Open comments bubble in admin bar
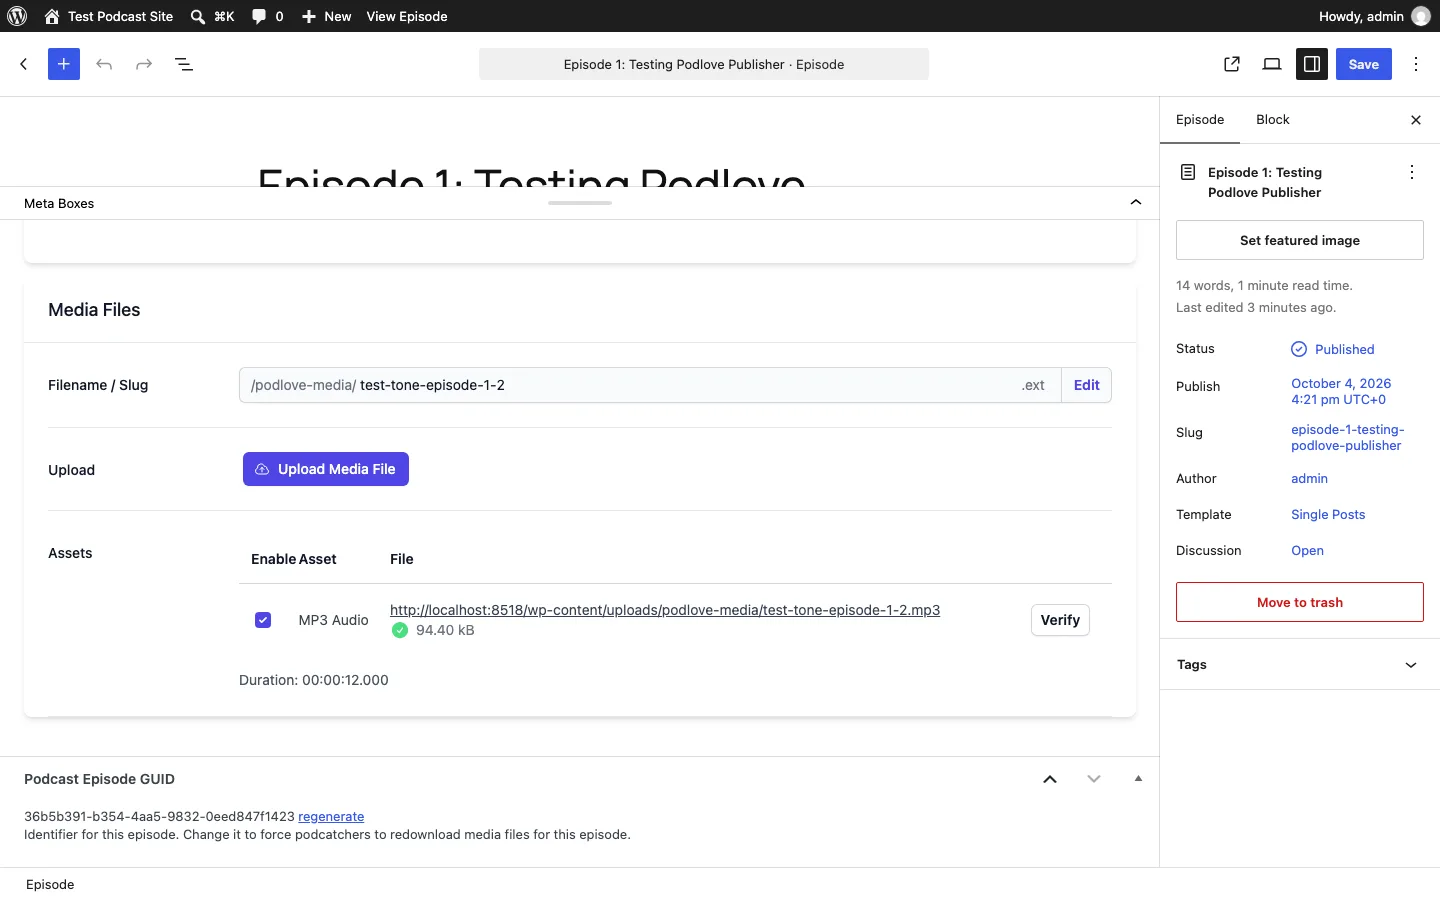This screenshot has width=1440, height=900. click(267, 16)
